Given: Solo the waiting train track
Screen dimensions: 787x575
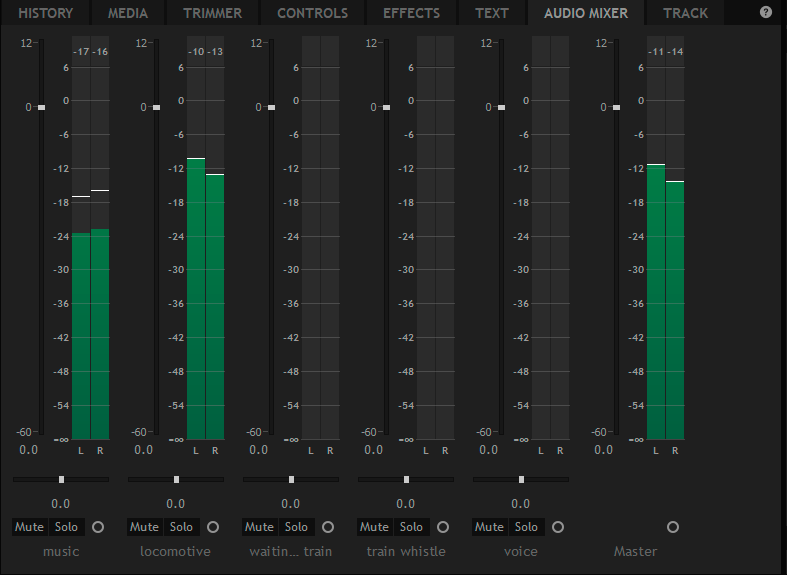Looking at the screenshot, I should pos(296,527).
